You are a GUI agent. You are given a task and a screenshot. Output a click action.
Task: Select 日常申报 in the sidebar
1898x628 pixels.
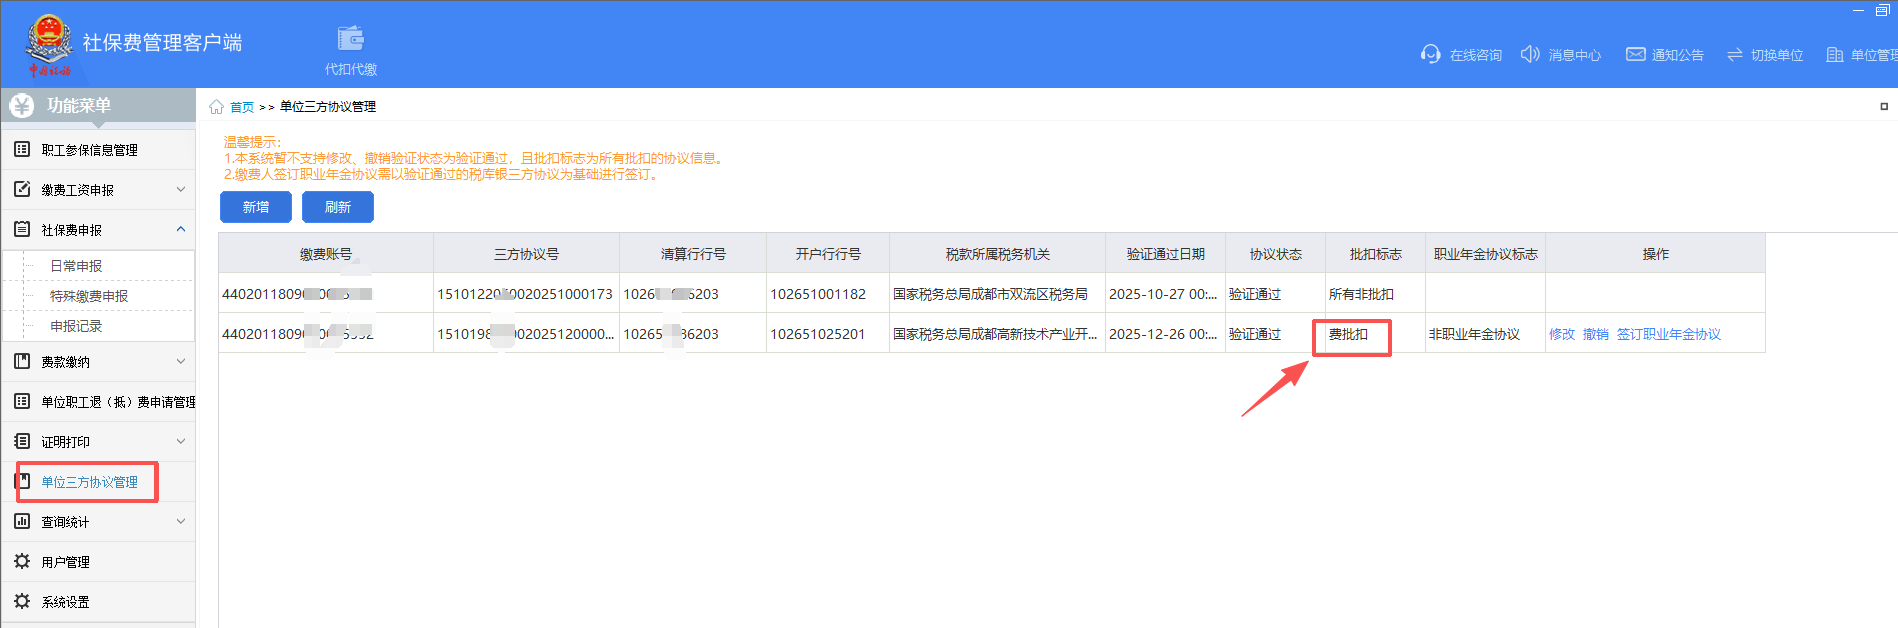[76, 266]
